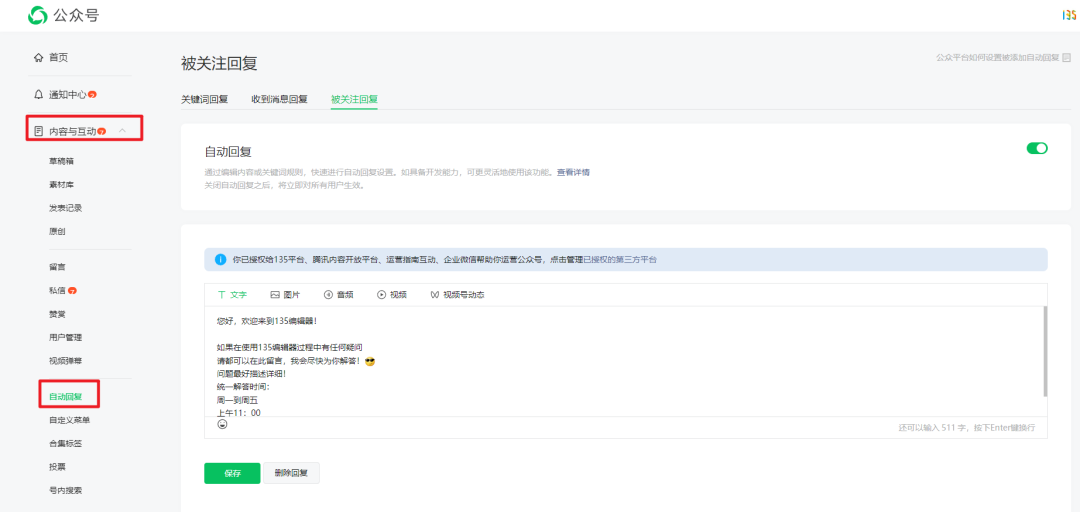The height and width of the screenshot is (512, 1080).
Task: Open 素材库 in the sidebar
Action: 61,185
